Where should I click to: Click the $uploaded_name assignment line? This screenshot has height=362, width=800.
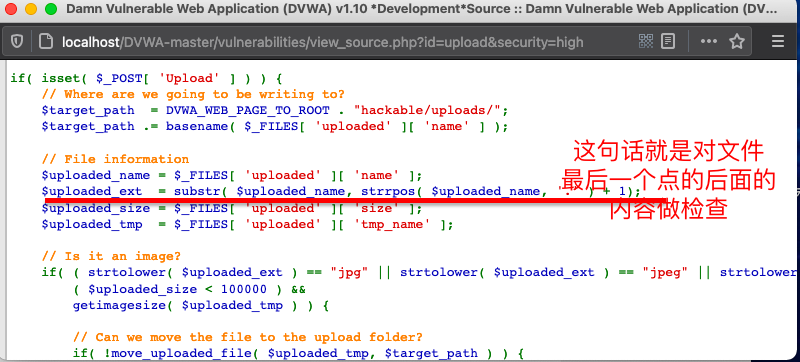(x=232, y=175)
